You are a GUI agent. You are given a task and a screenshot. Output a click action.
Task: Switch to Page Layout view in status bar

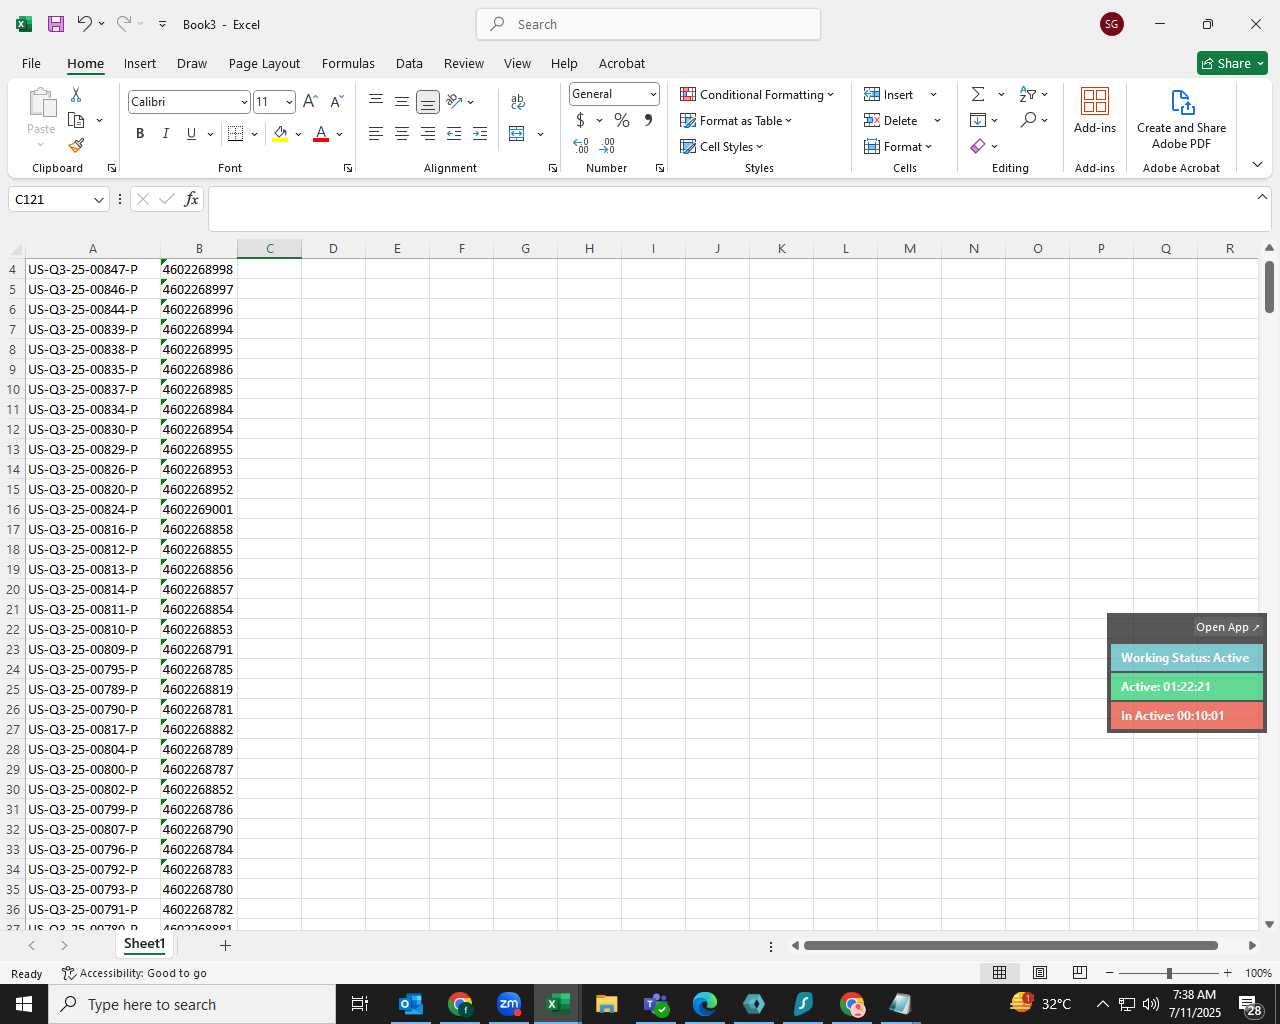point(1040,973)
